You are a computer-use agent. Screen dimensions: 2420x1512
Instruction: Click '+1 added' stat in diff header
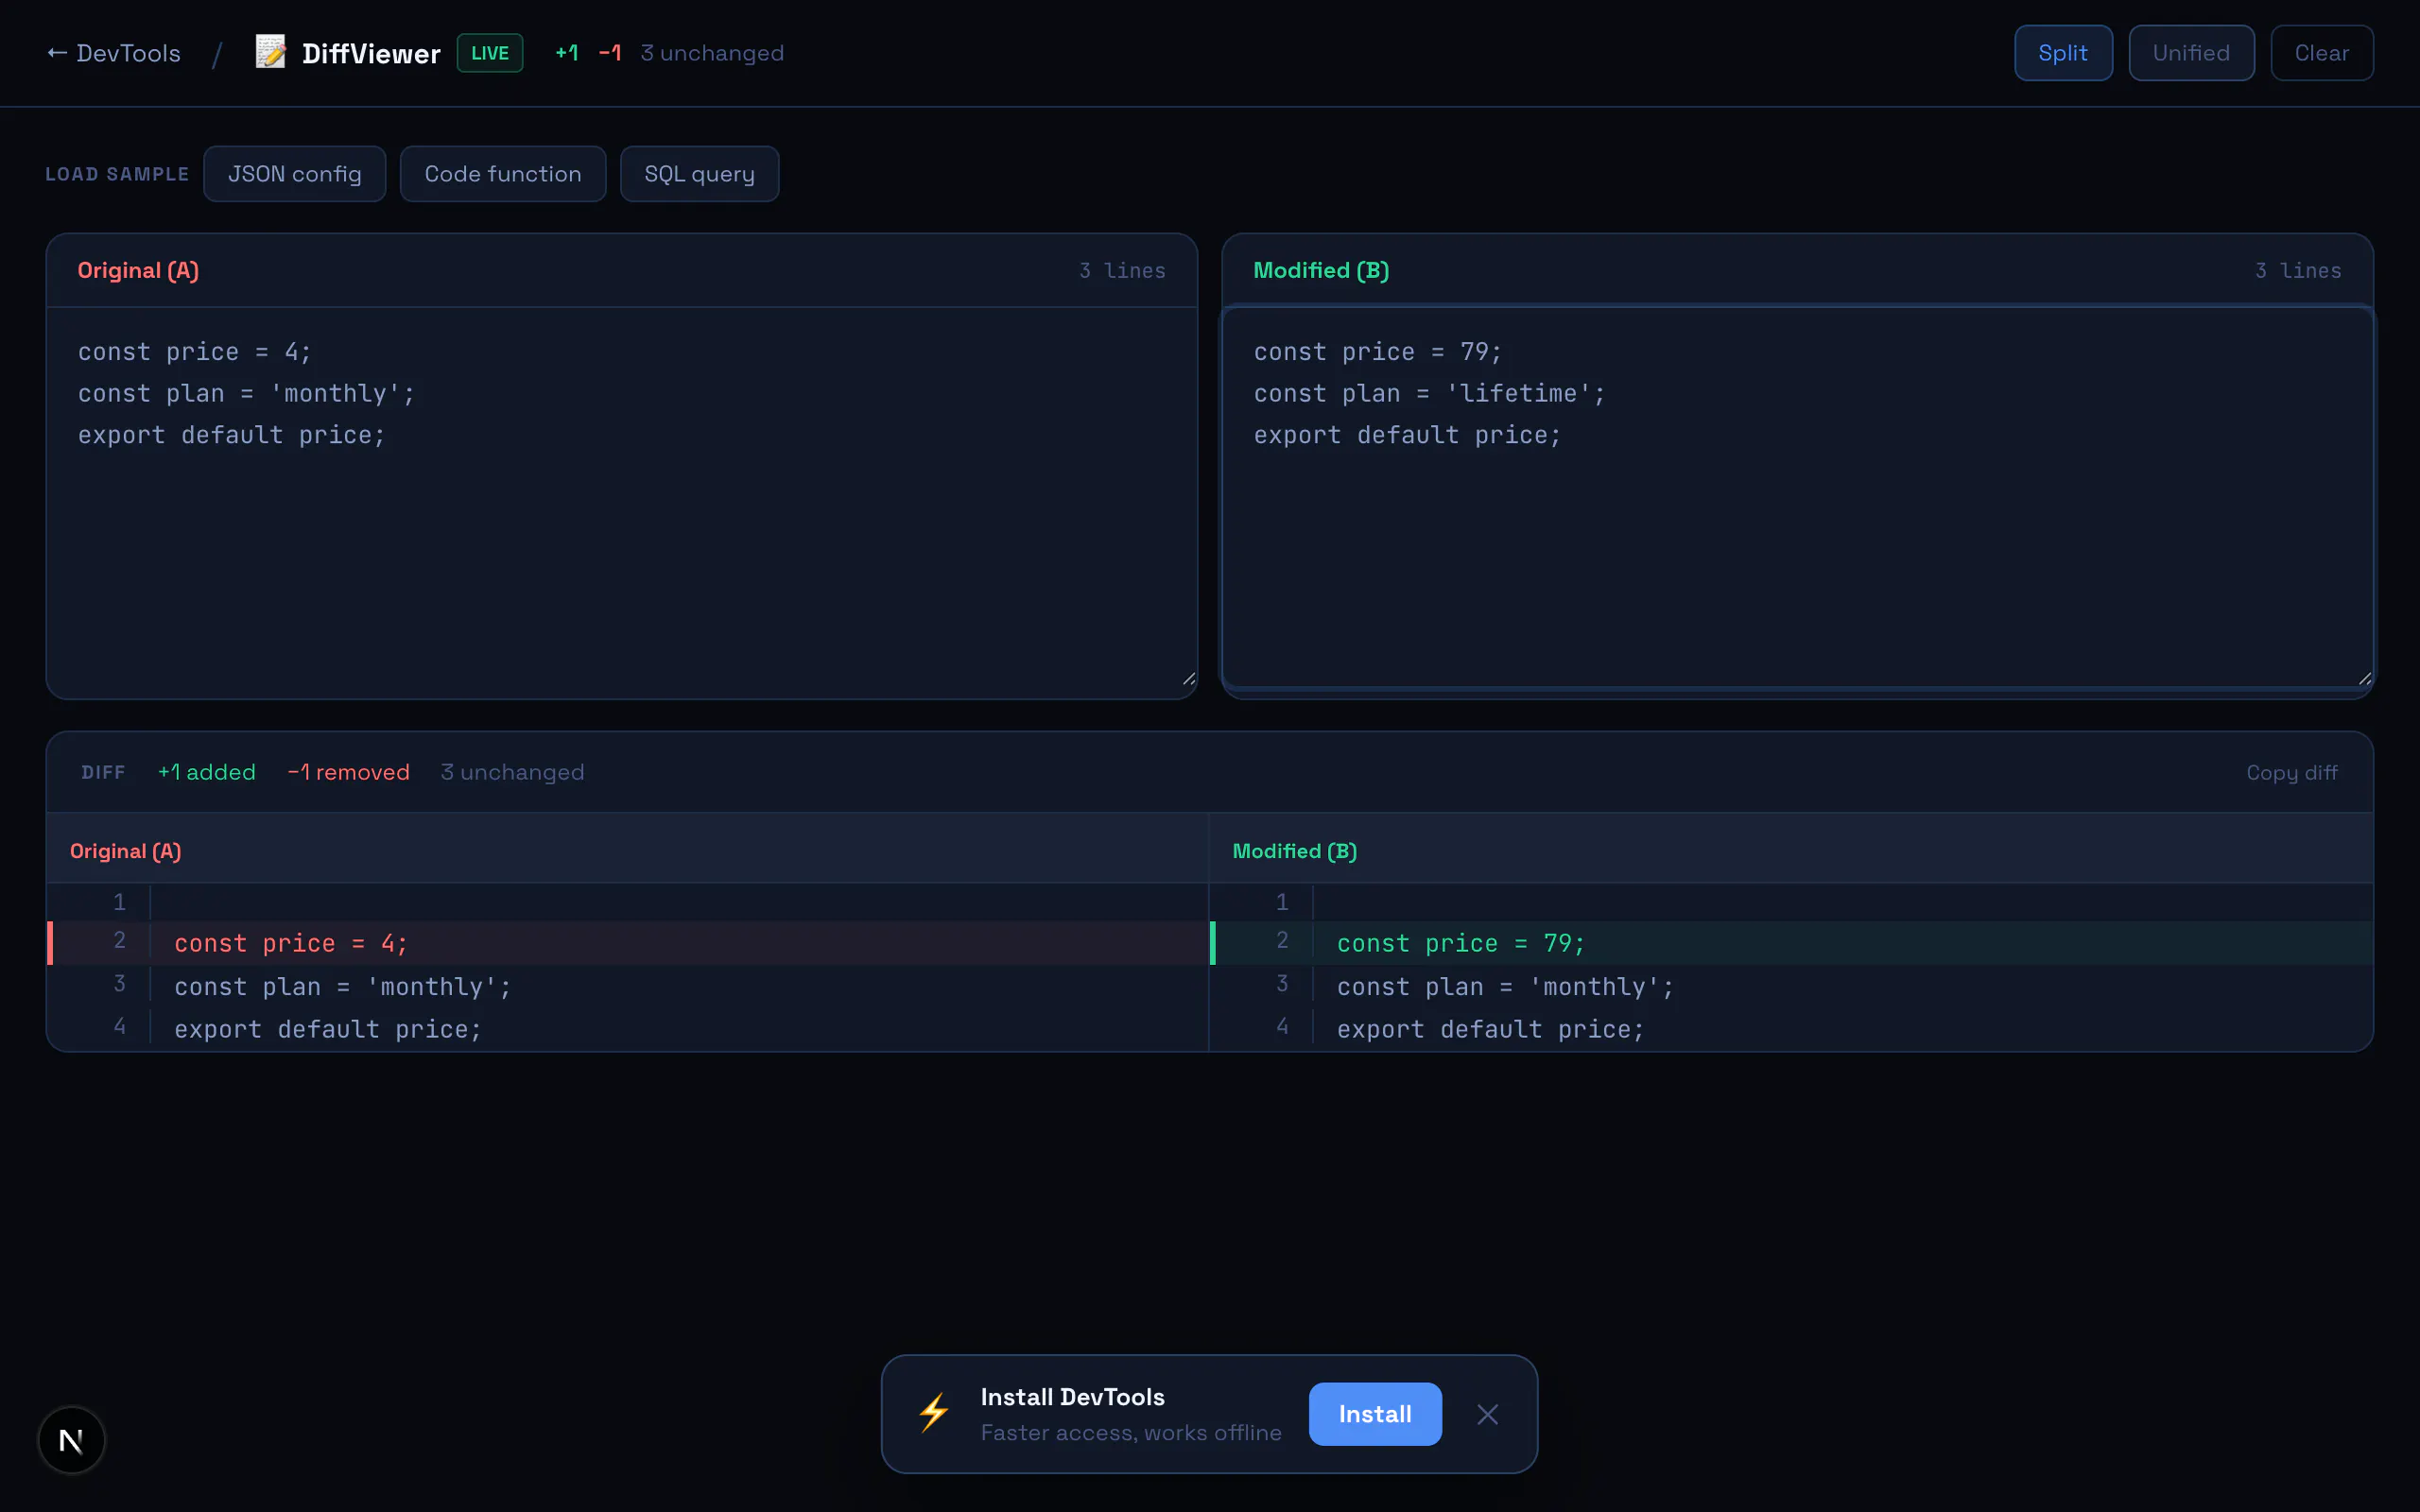pyautogui.click(x=207, y=773)
